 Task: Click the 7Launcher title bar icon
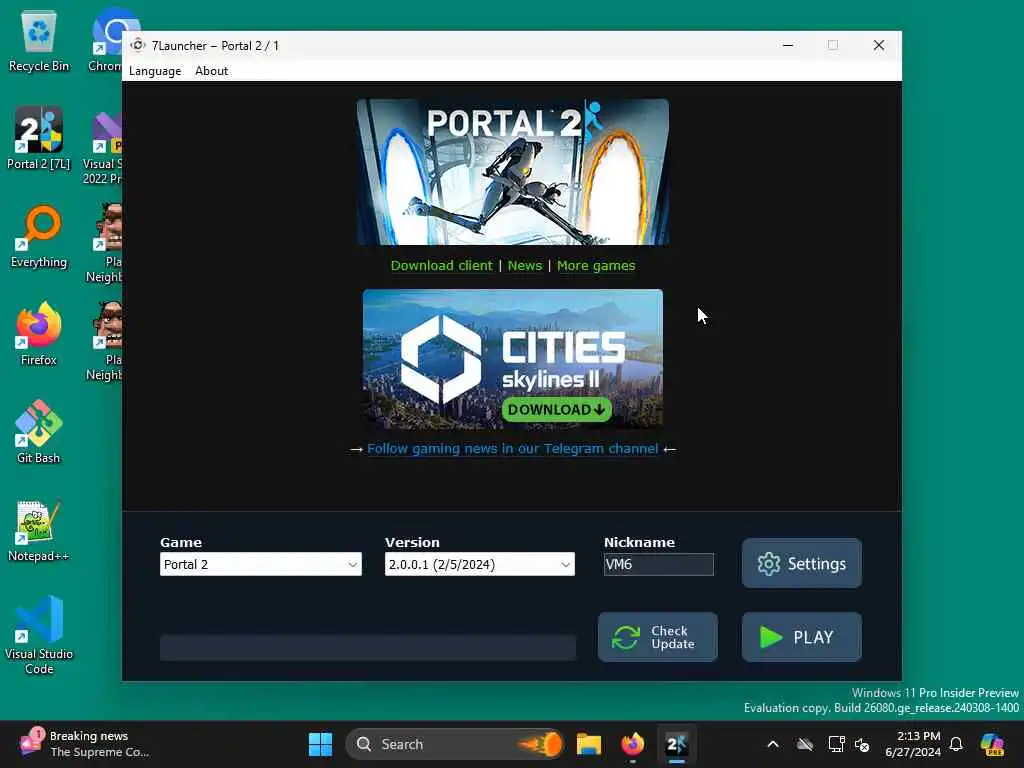[138, 45]
